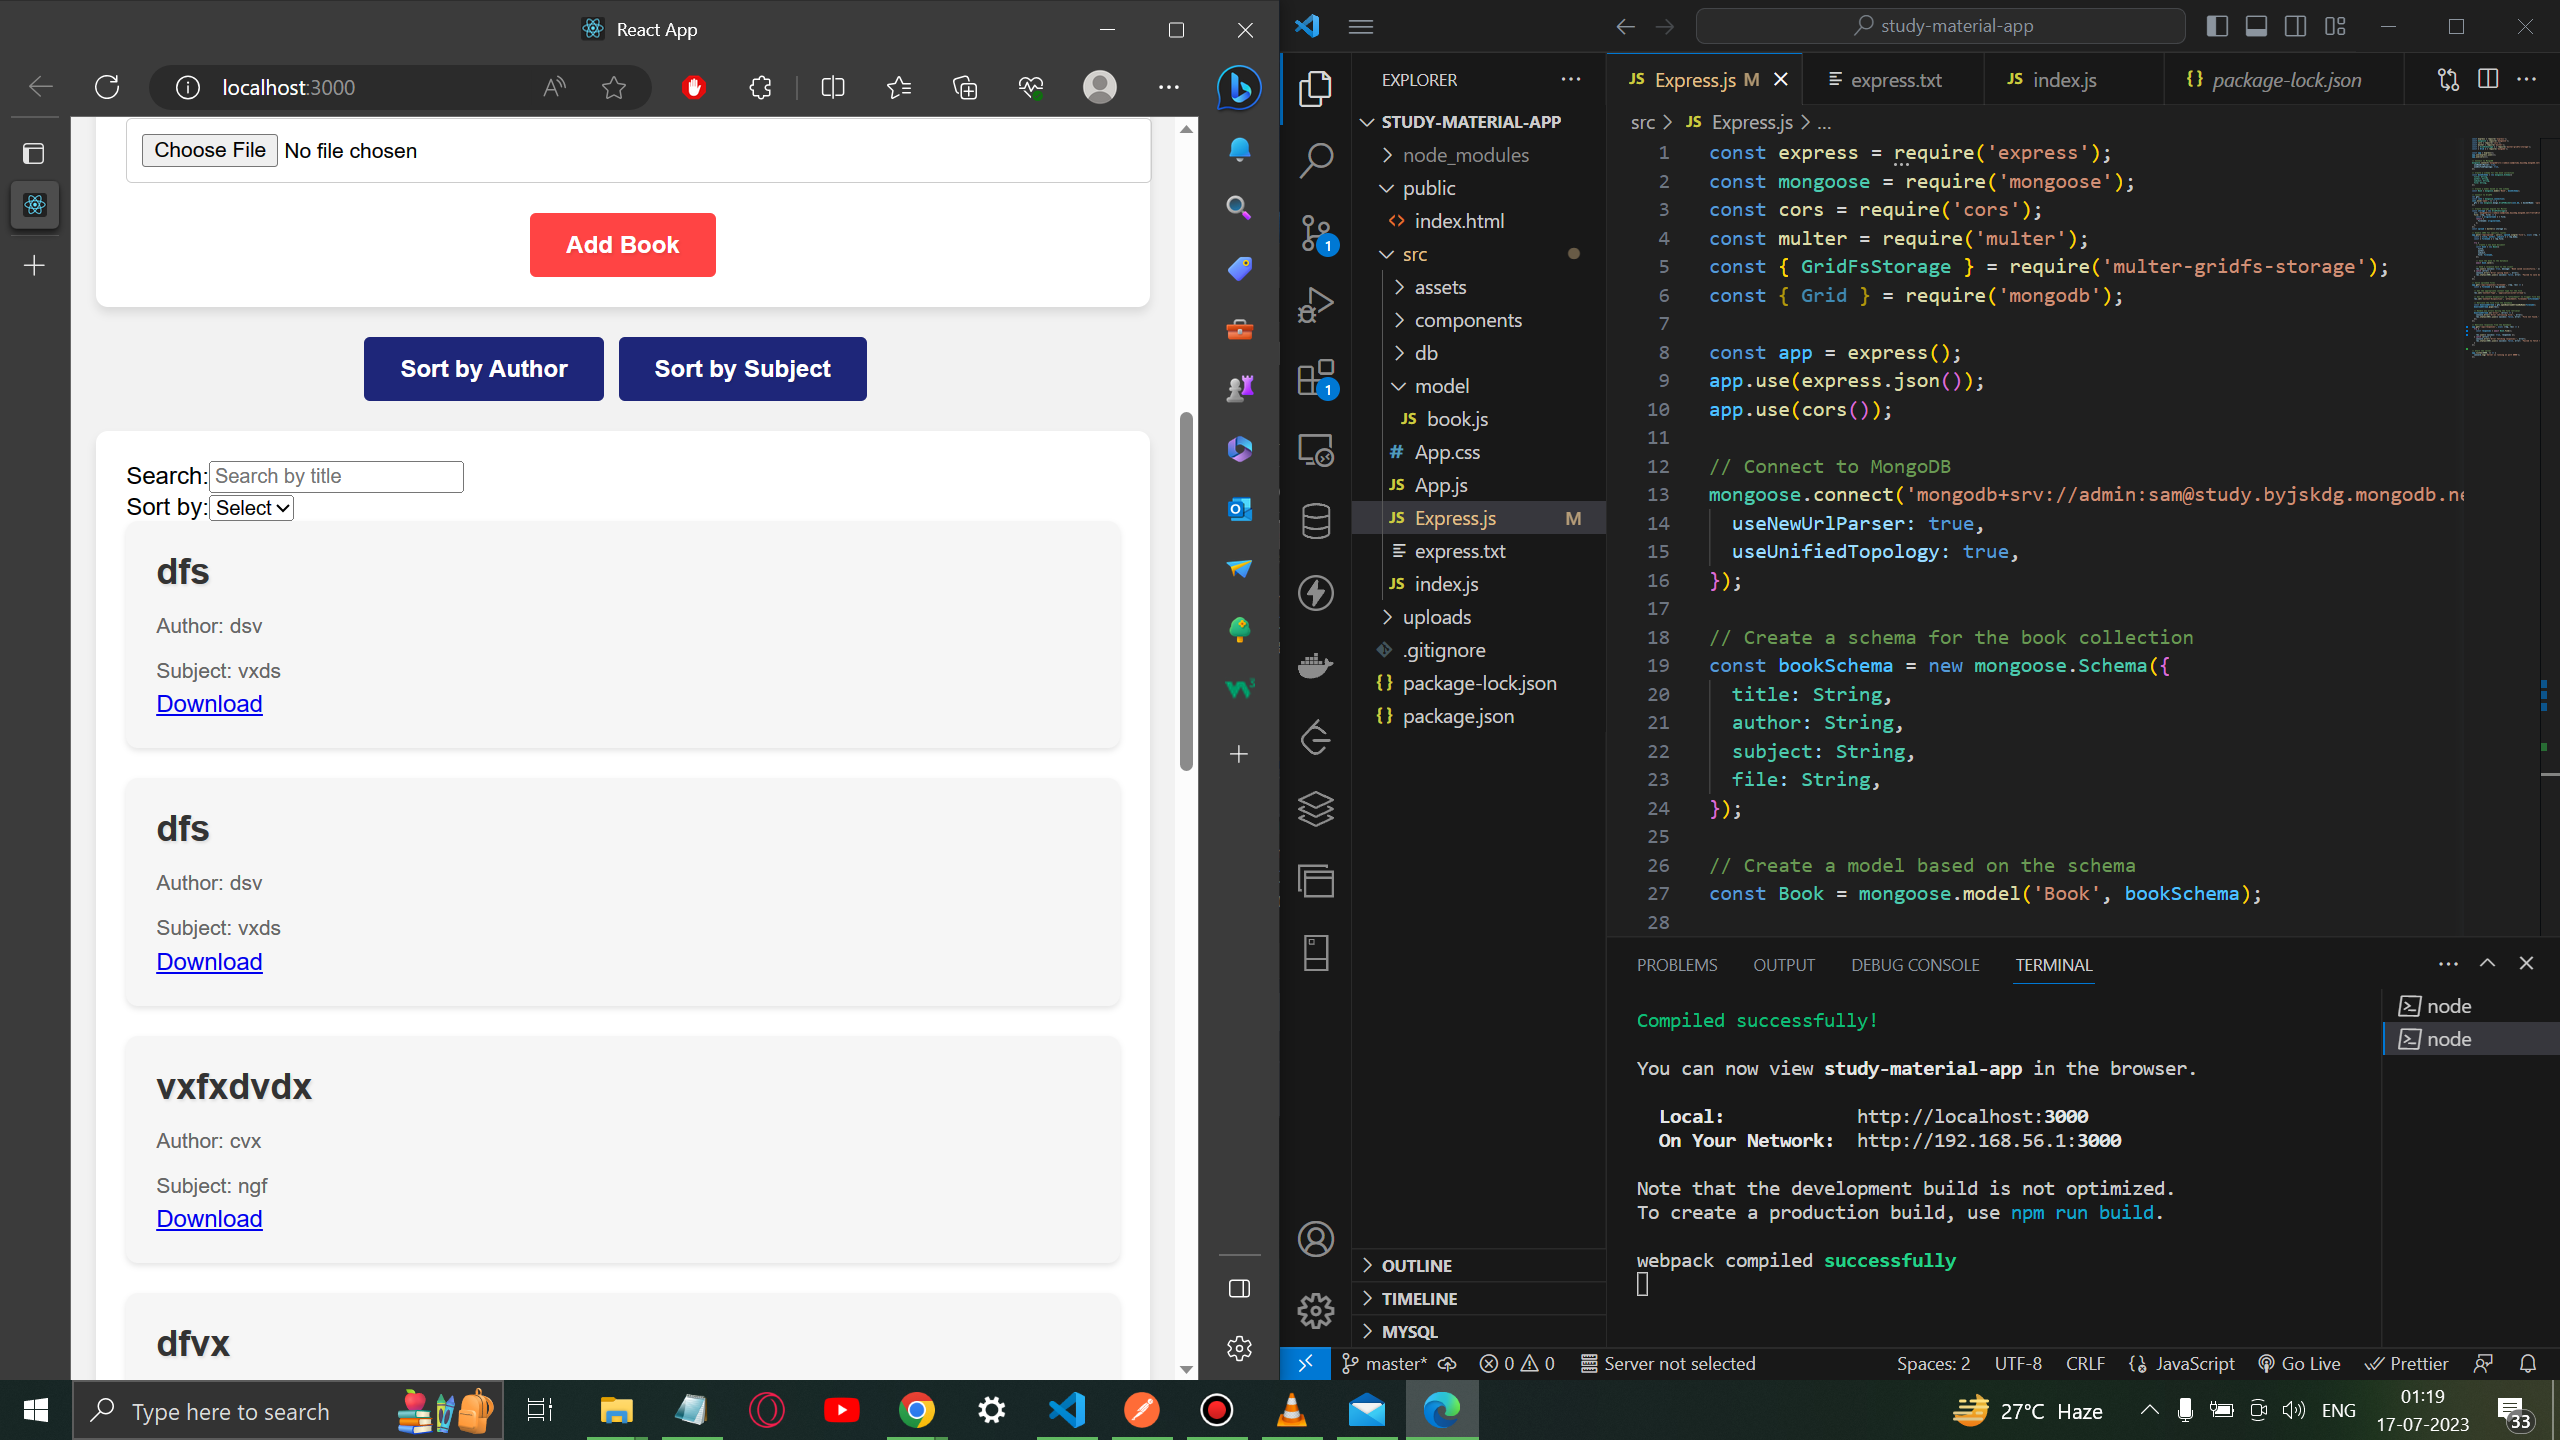The image size is (2560, 1440).
Task: Expand the node_modules folder
Action: (1465, 155)
